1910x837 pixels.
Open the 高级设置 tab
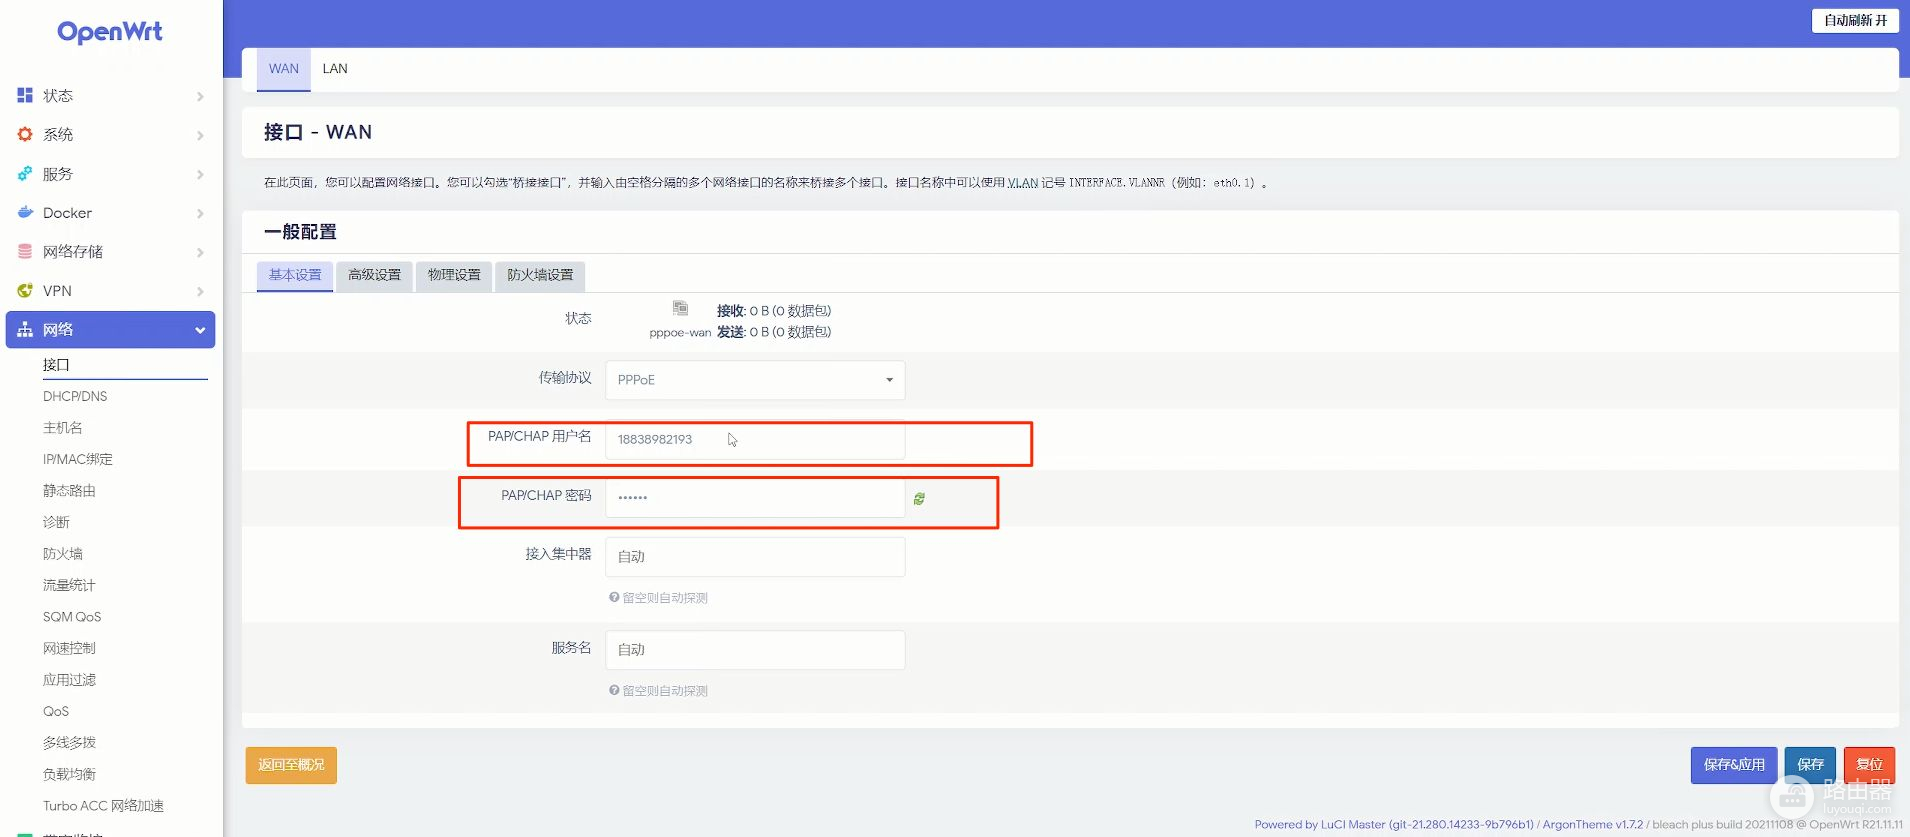pos(374,275)
